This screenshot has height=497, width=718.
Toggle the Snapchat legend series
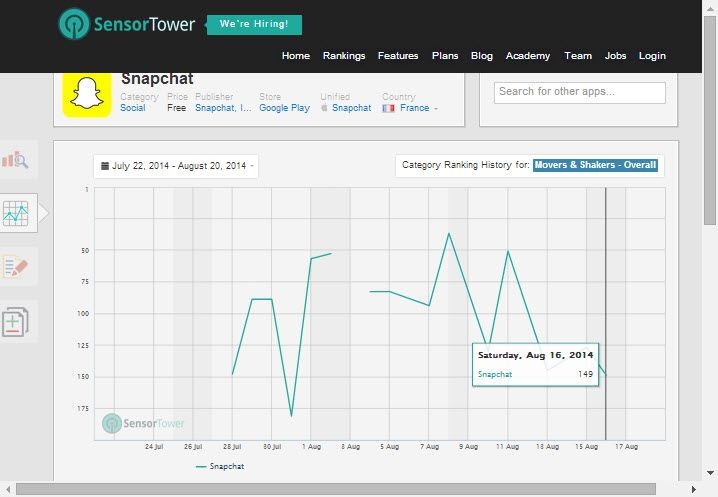click(x=220, y=466)
